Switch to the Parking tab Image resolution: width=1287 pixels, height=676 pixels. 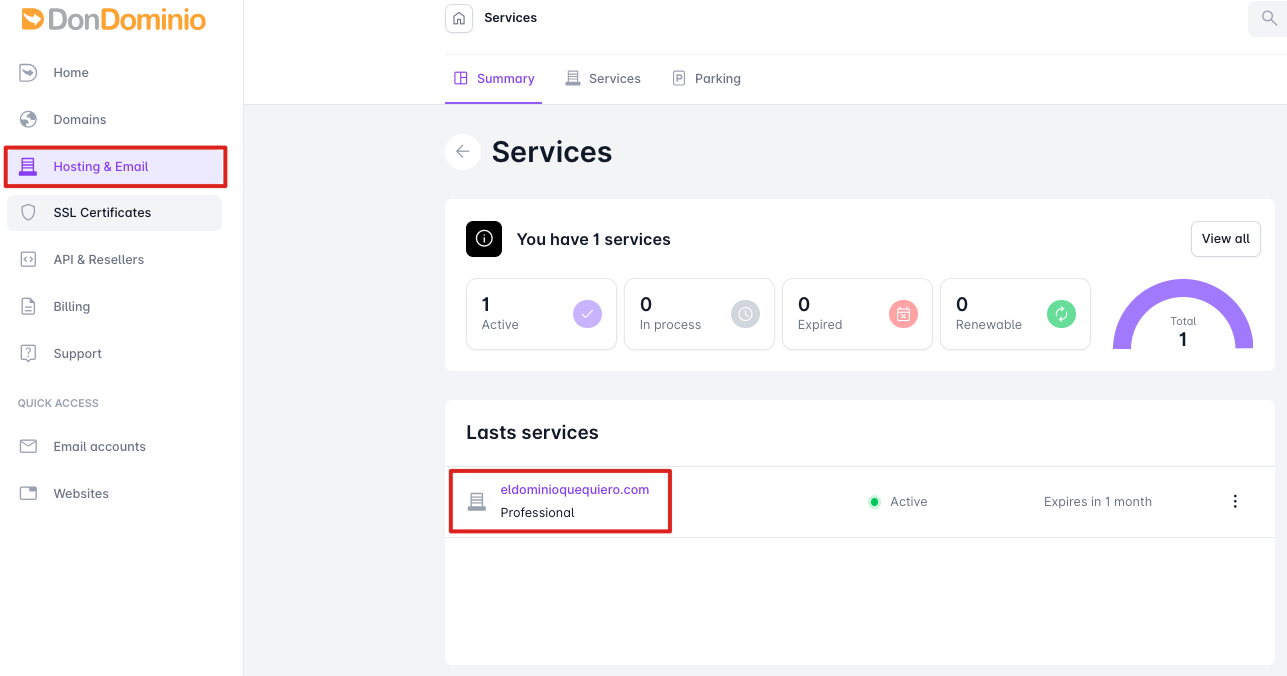(707, 78)
